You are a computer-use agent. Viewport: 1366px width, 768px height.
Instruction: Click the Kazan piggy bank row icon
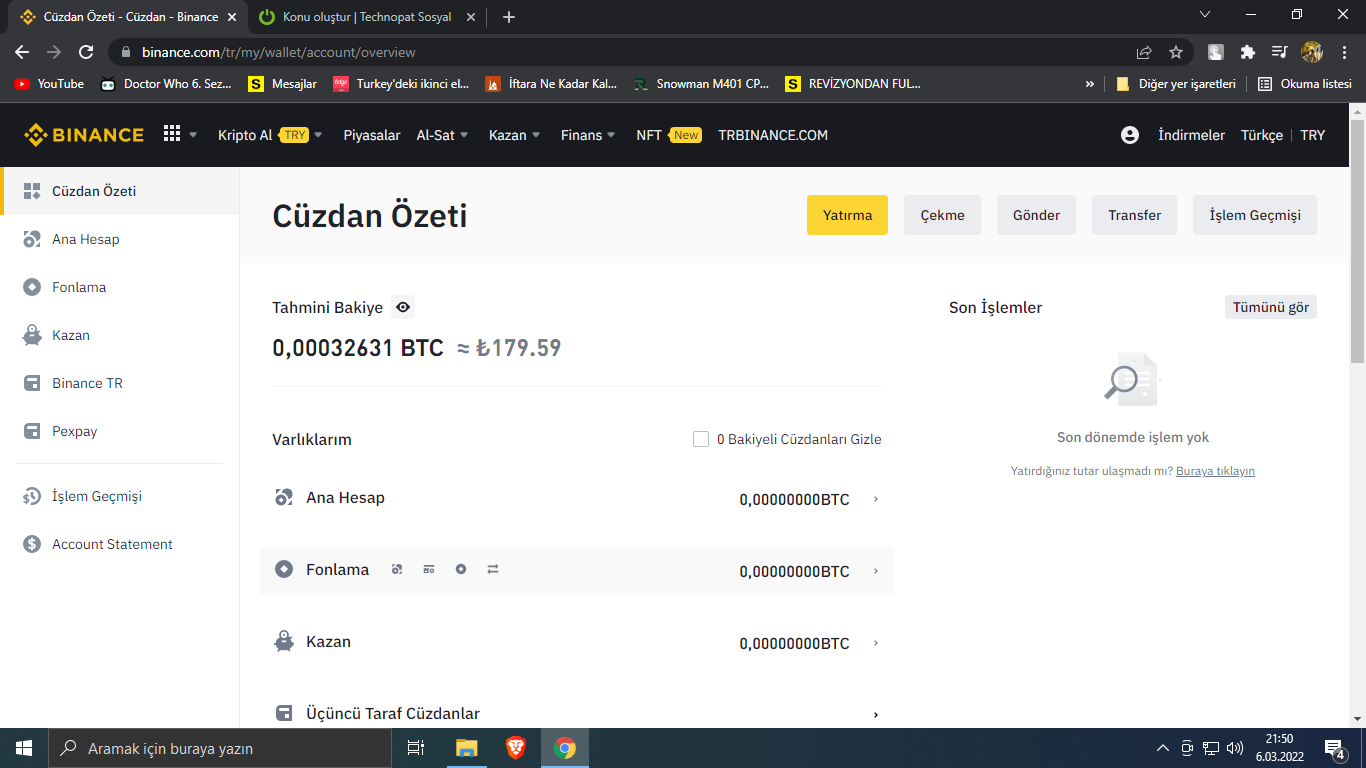coord(284,642)
